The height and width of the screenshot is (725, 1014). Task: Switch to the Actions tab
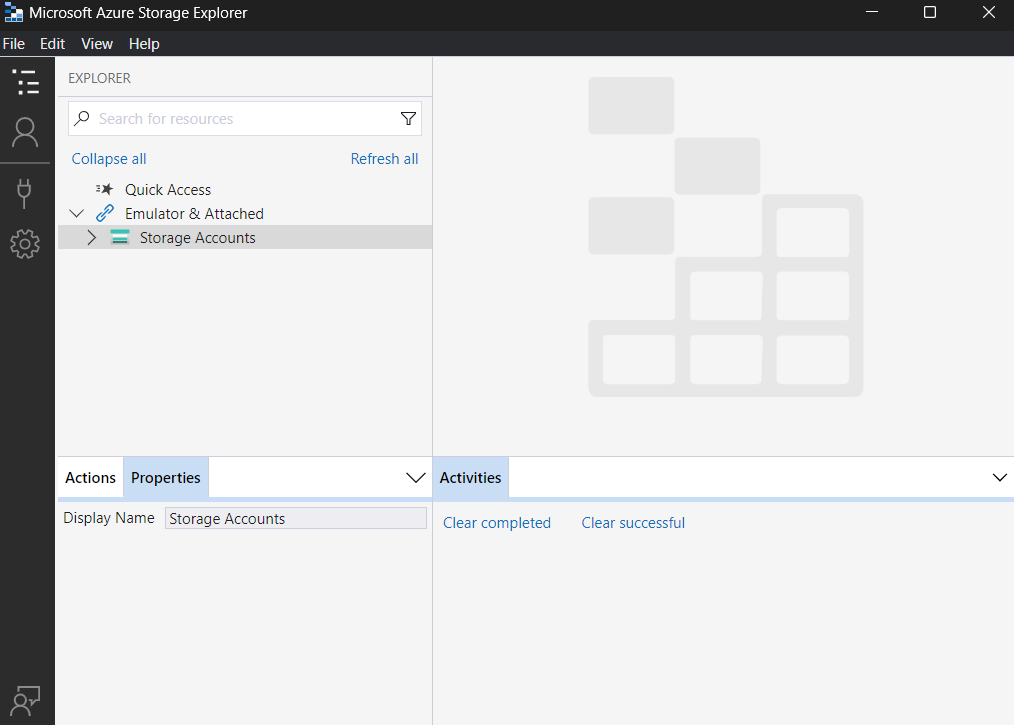click(x=89, y=477)
